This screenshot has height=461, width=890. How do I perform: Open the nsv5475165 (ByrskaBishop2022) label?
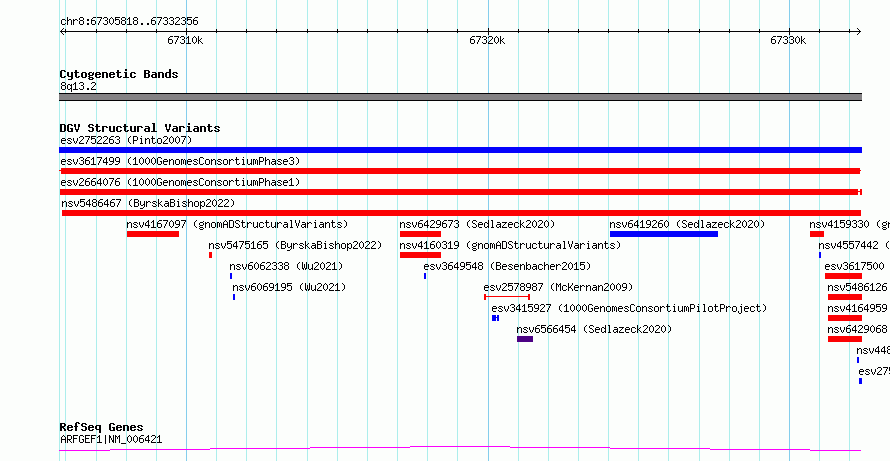(295, 245)
